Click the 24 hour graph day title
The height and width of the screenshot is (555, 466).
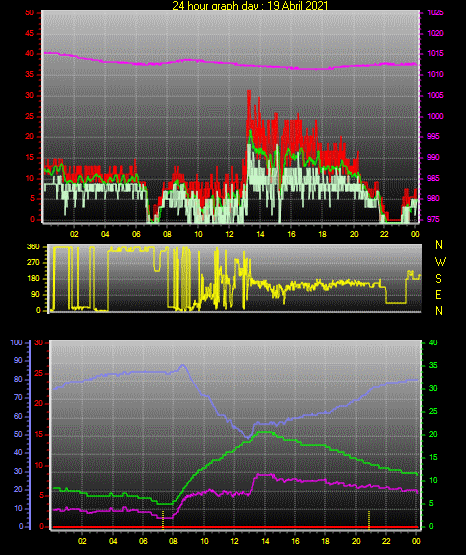point(250,5)
